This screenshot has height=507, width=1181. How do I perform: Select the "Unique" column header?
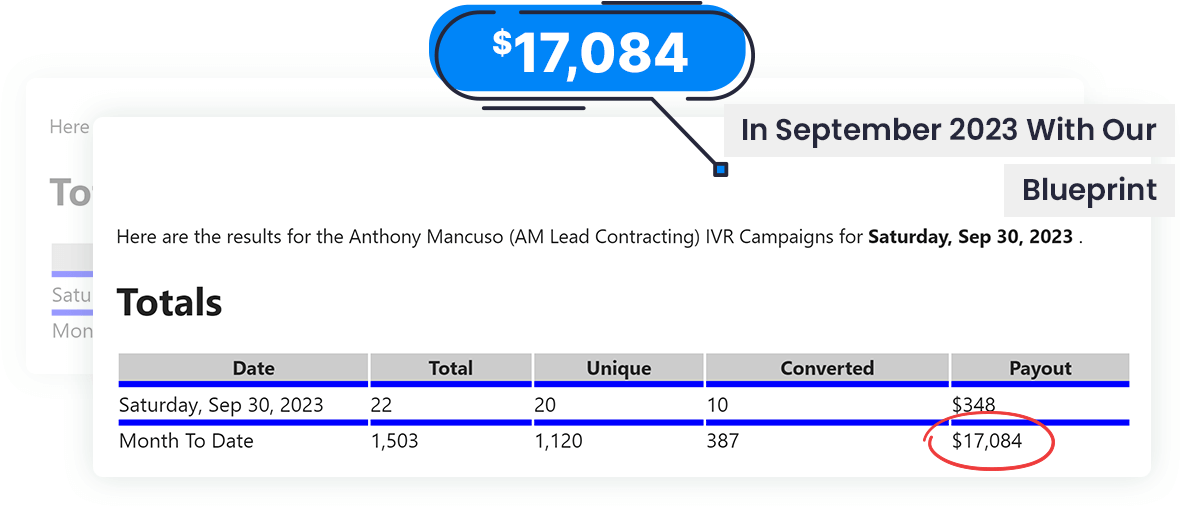point(619,368)
